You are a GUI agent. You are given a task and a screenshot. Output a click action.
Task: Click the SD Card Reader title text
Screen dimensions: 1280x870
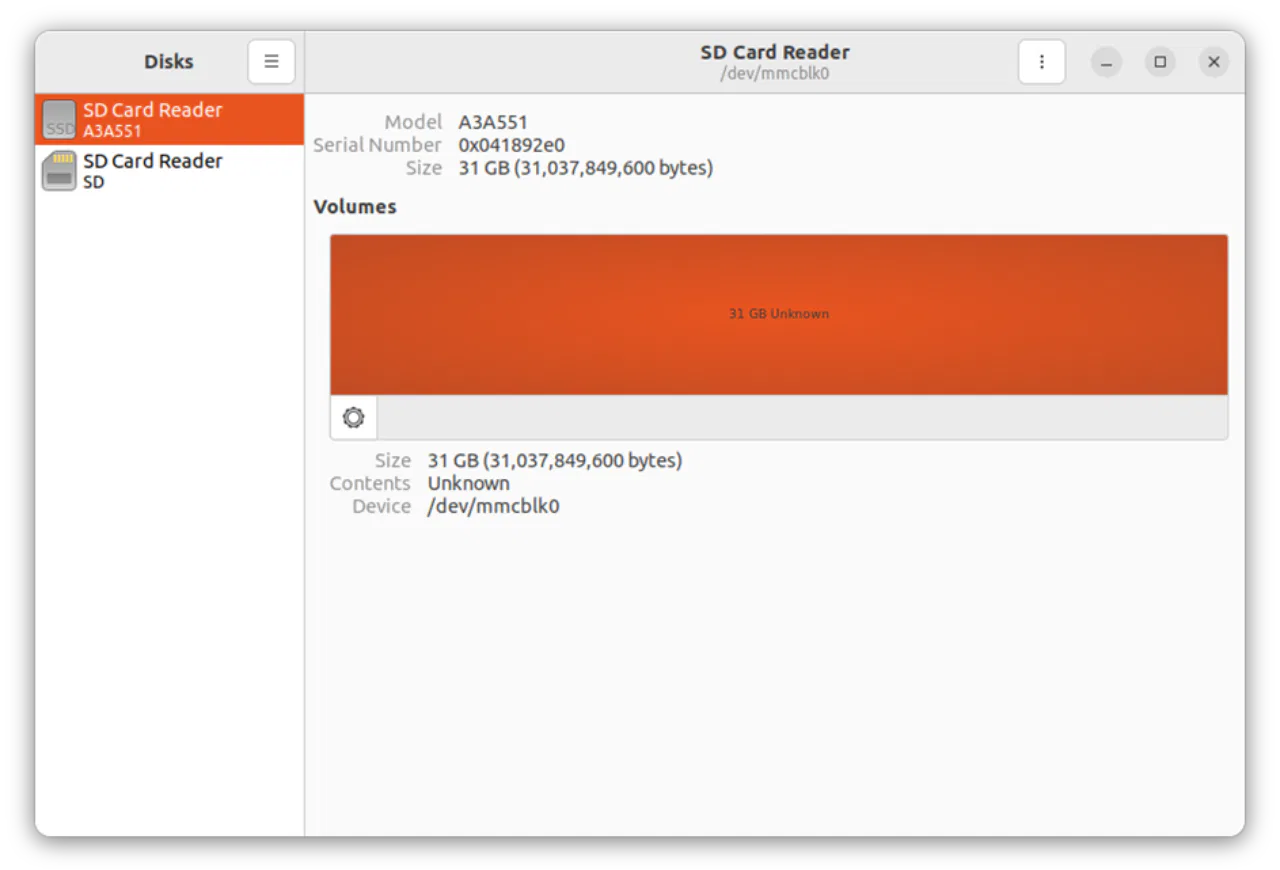pyautogui.click(x=775, y=52)
